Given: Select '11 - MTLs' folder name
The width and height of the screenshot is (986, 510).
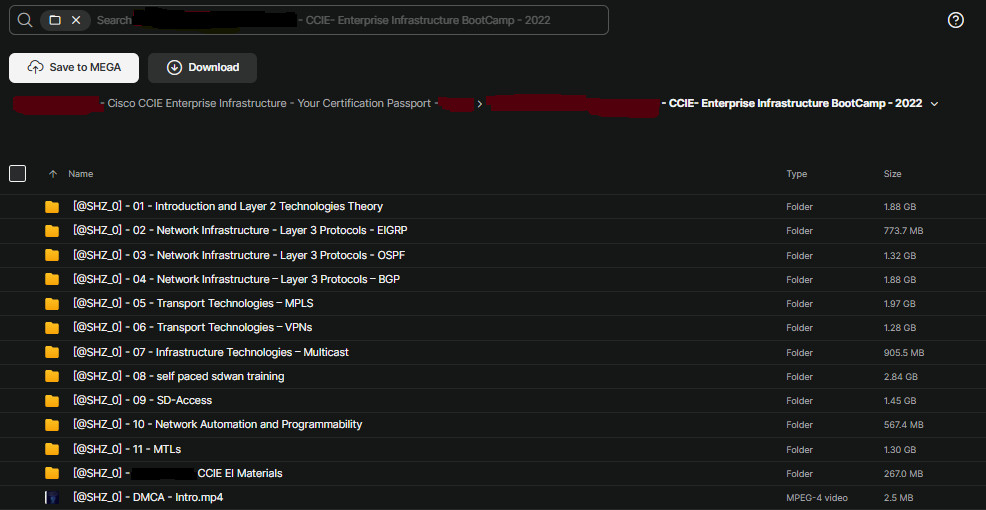Looking at the screenshot, I should click(127, 449).
